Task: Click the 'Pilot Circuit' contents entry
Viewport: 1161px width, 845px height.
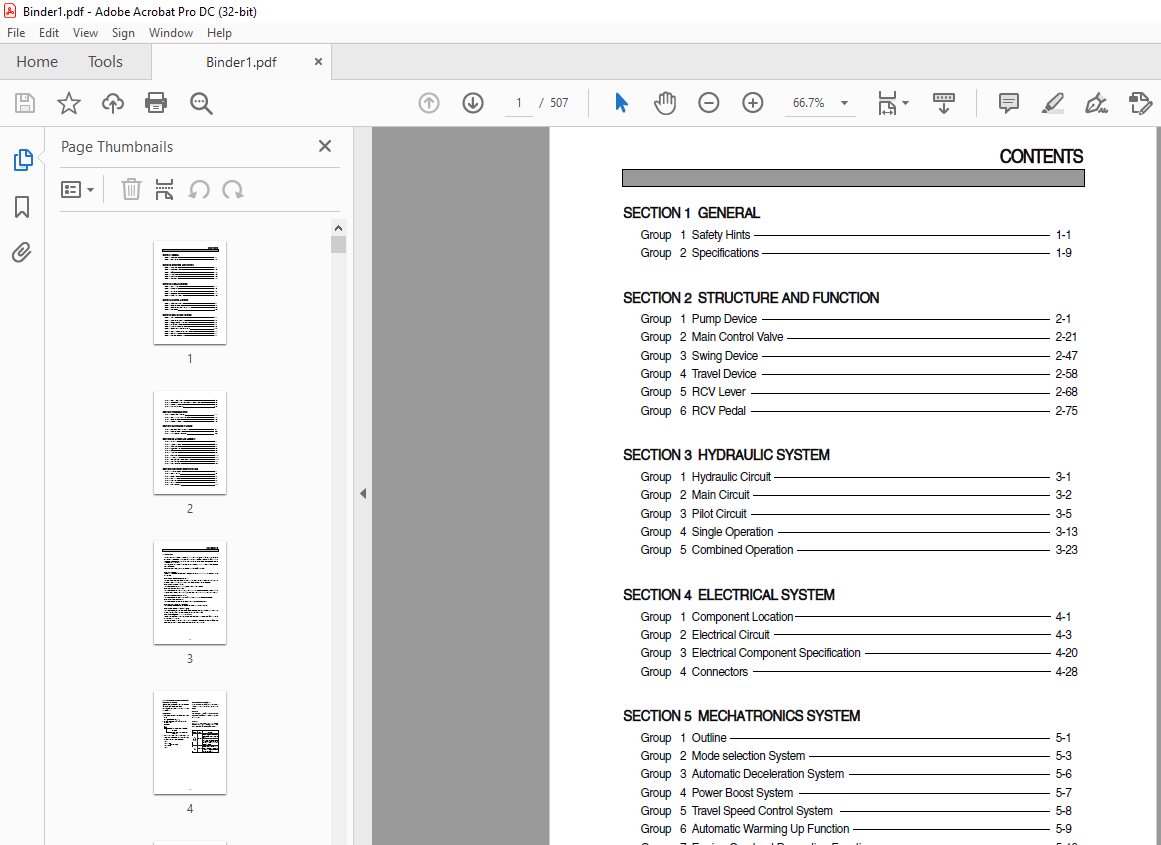Action: coord(719,513)
